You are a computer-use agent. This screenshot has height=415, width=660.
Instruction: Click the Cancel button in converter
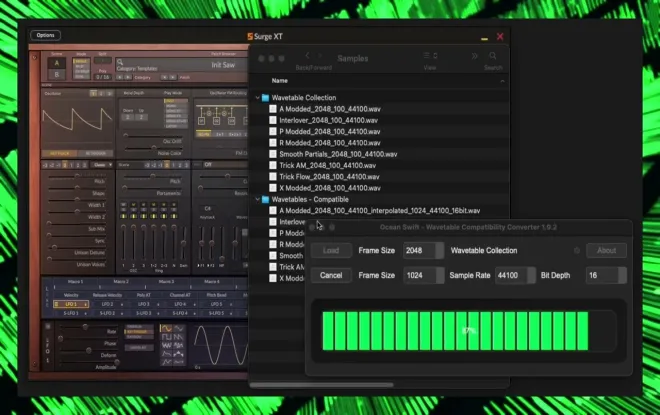click(x=331, y=275)
